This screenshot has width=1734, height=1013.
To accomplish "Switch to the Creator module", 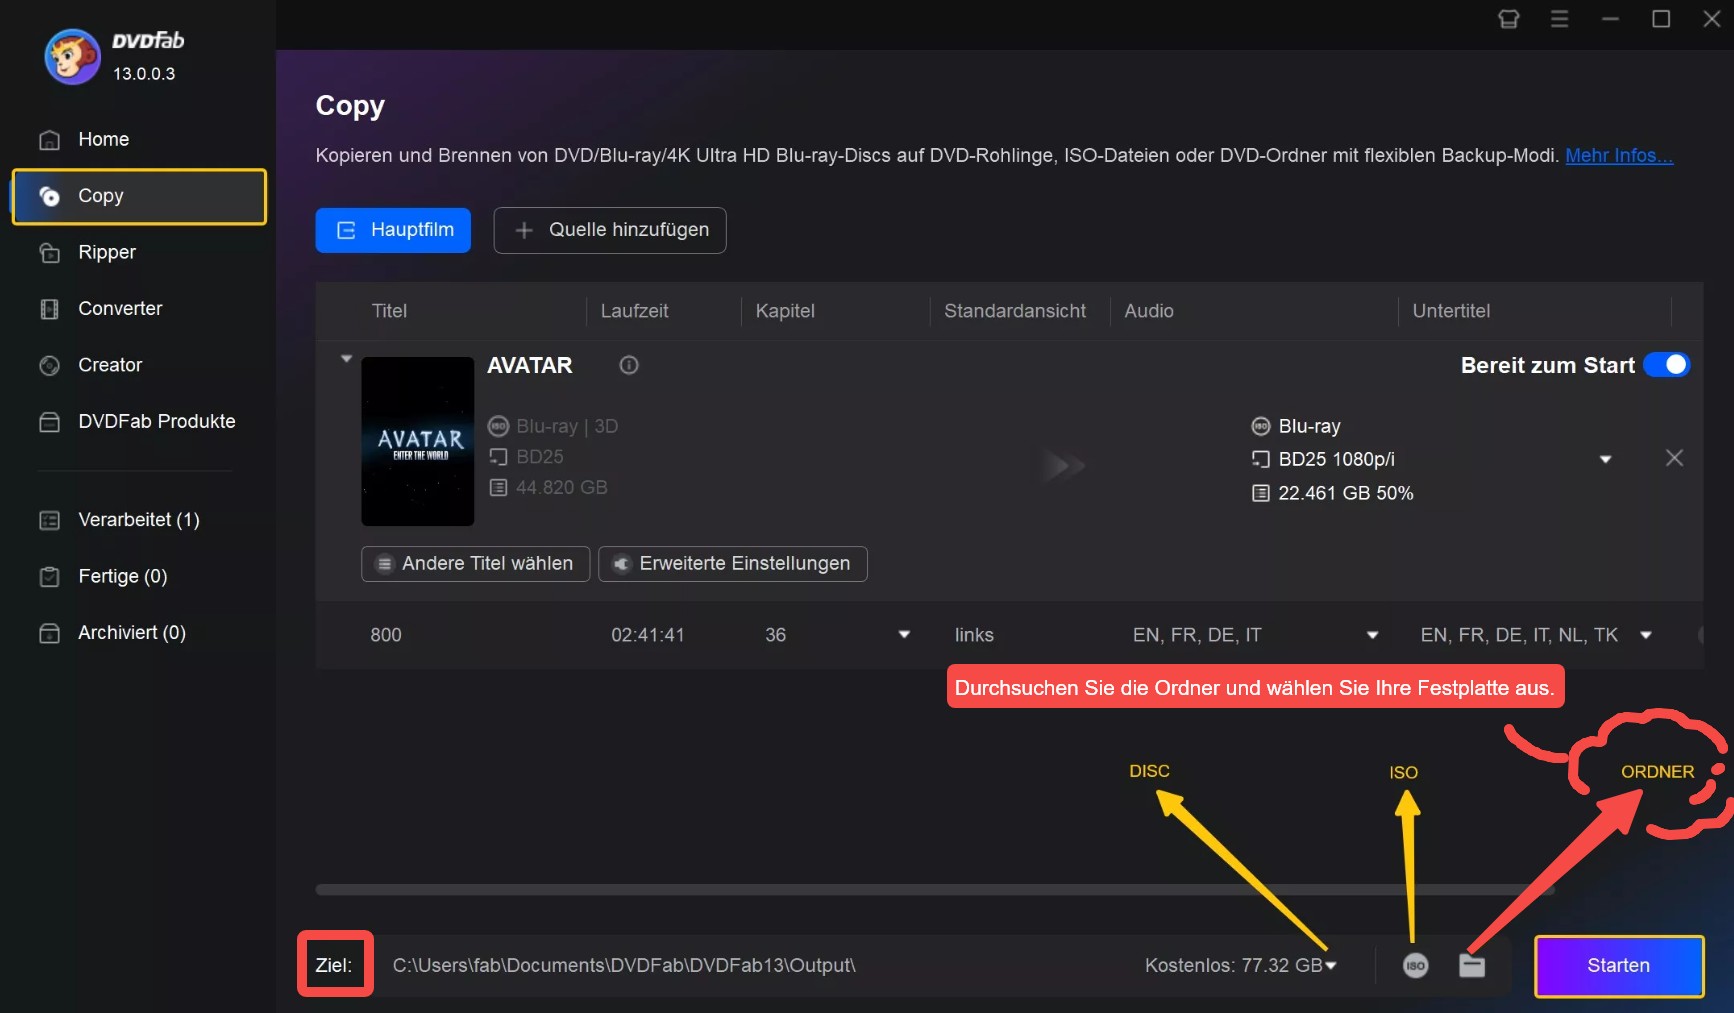I will (109, 365).
